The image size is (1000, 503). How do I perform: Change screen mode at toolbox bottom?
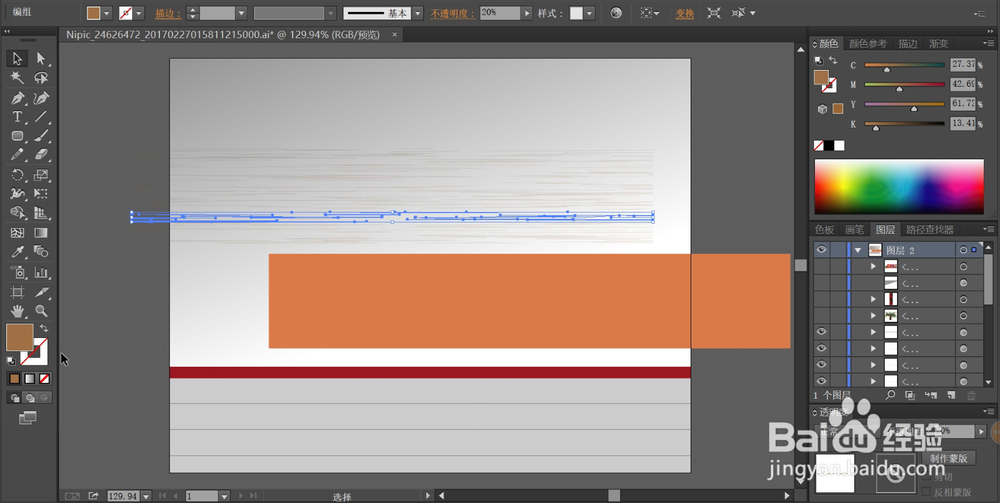(x=27, y=418)
